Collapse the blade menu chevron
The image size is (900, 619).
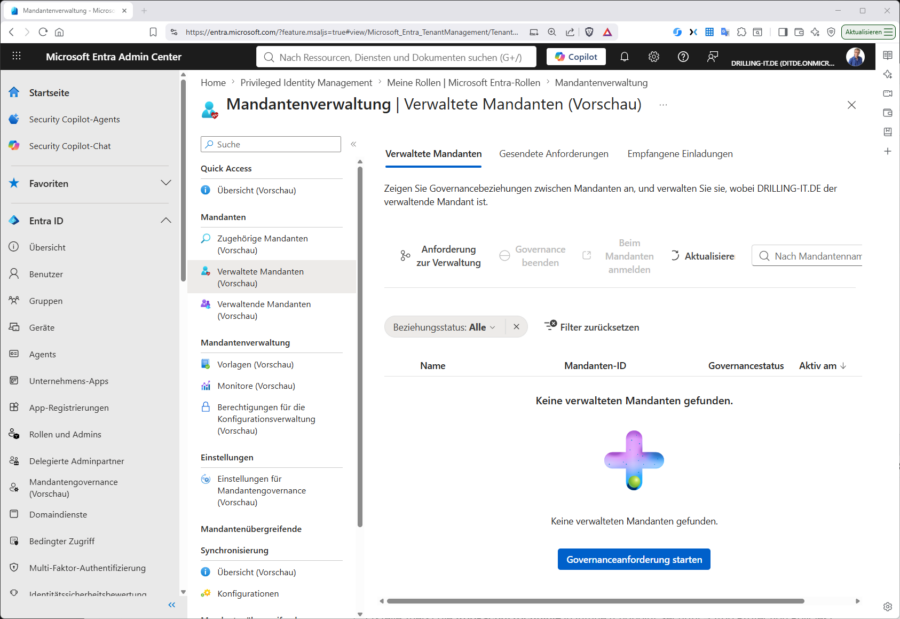pyautogui.click(x=353, y=144)
